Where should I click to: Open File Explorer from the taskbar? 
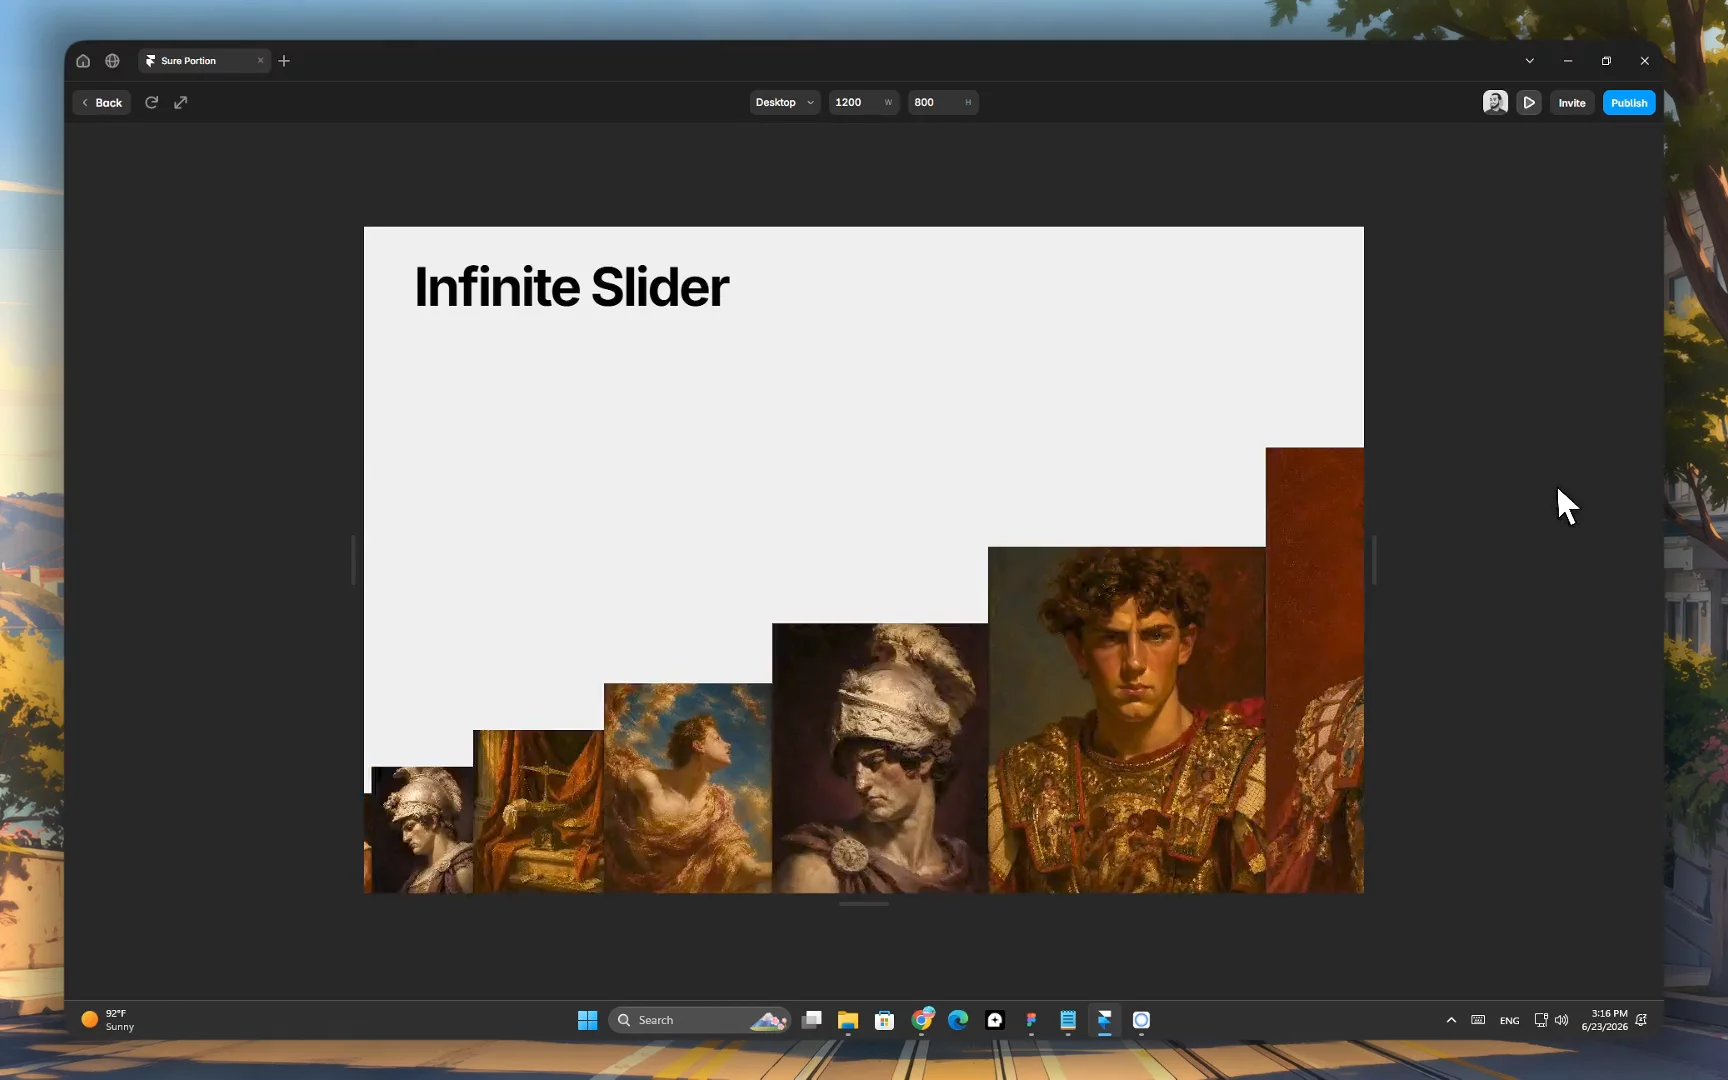pyautogui.click(x=848, y=1020)
